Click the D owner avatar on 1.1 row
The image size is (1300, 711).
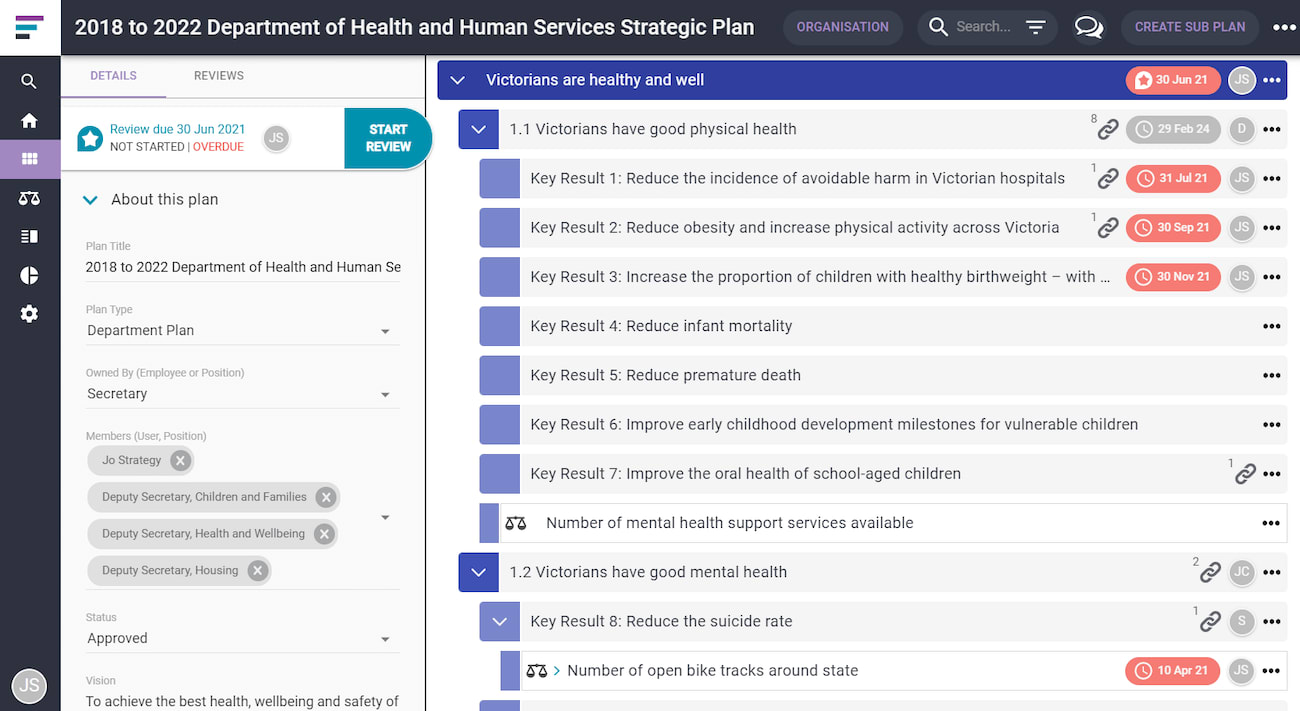coord(1241,129)
